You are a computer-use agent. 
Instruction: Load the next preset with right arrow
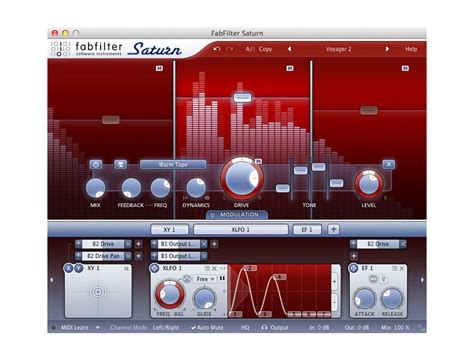pyautogui.click(x=387, y=49)
